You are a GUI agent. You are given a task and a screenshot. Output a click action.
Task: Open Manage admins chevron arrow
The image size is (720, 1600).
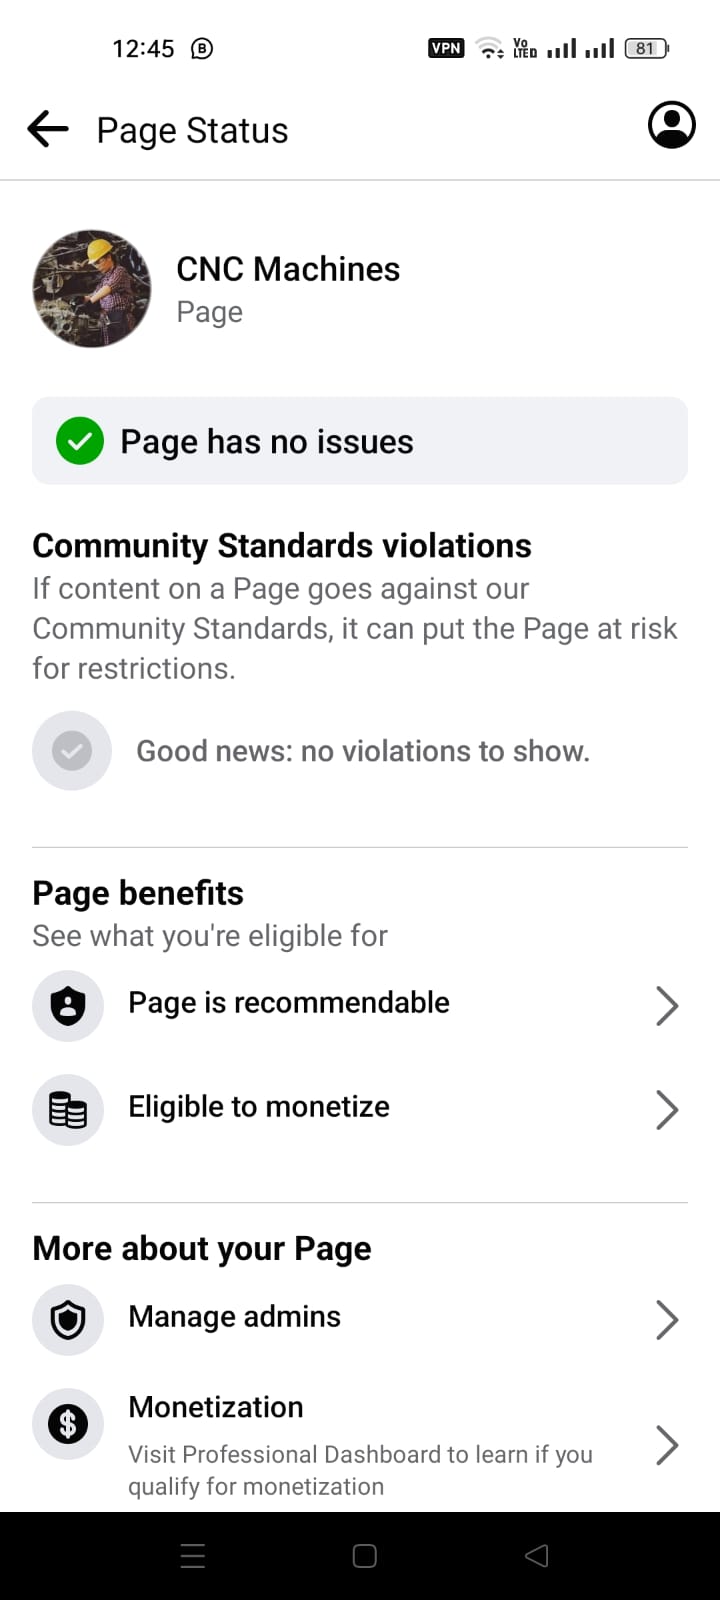[x=667, y=1320]
